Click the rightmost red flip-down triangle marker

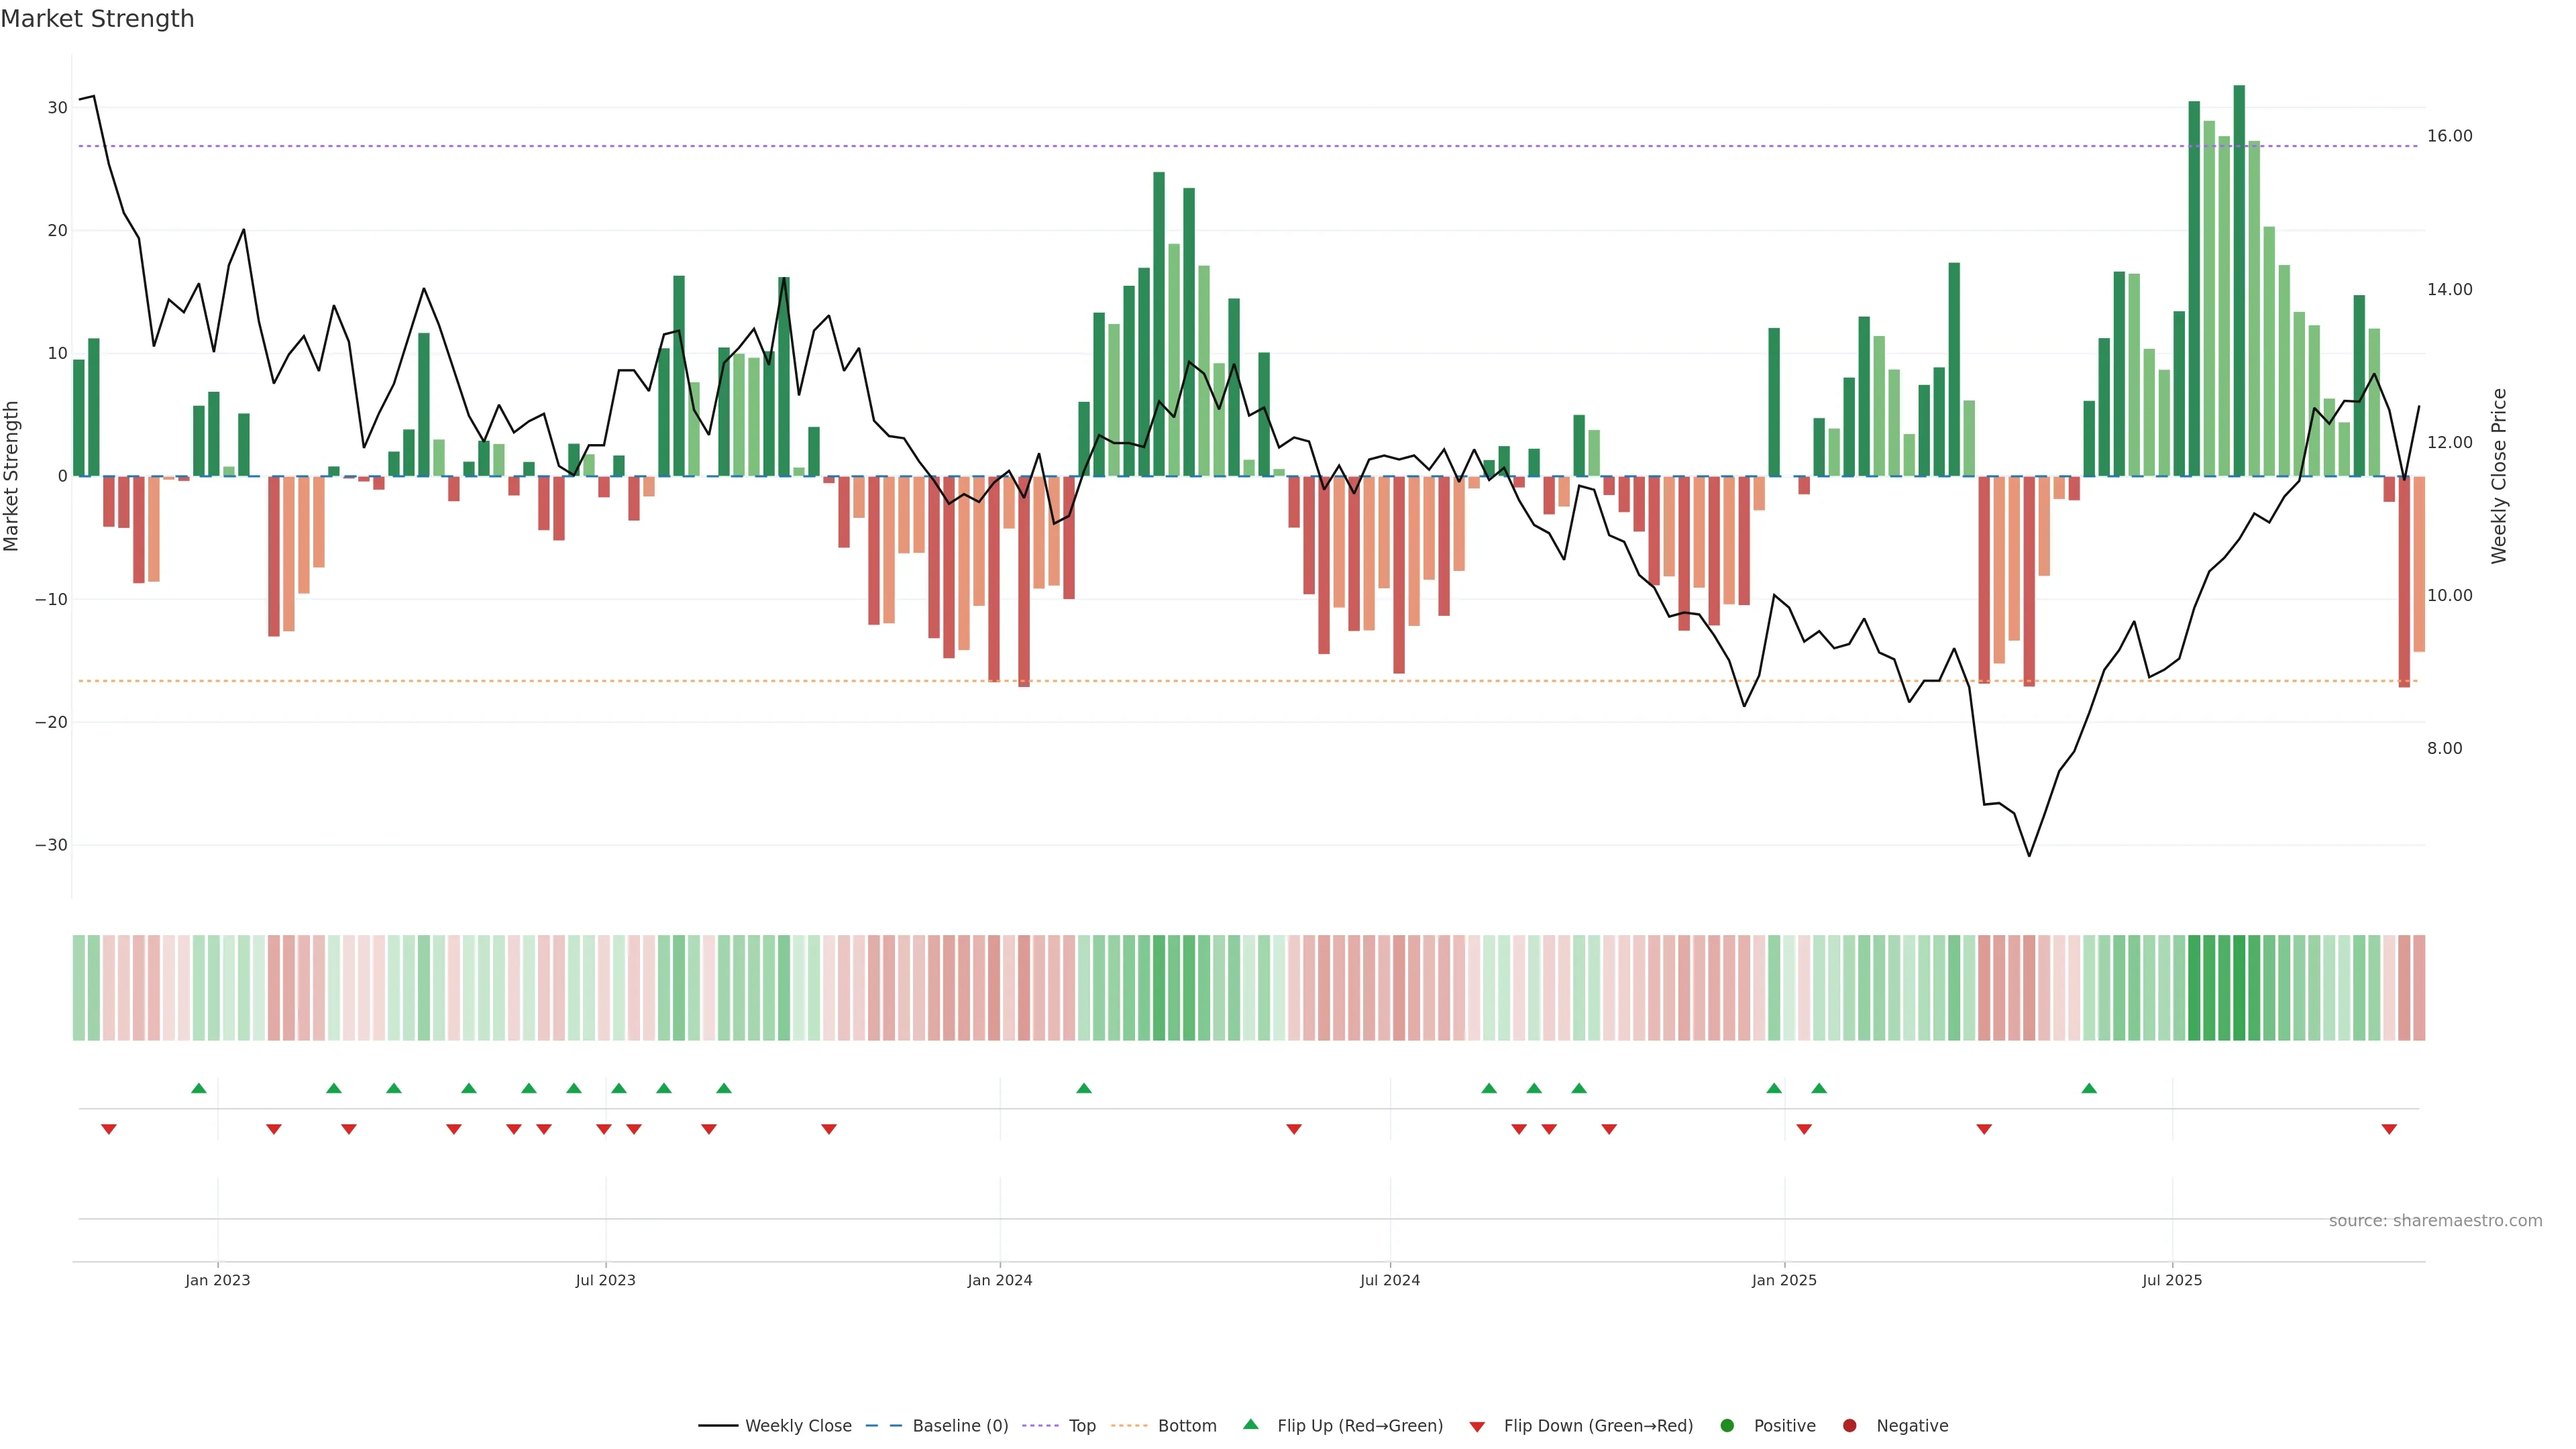[x=2389, y=1129]
